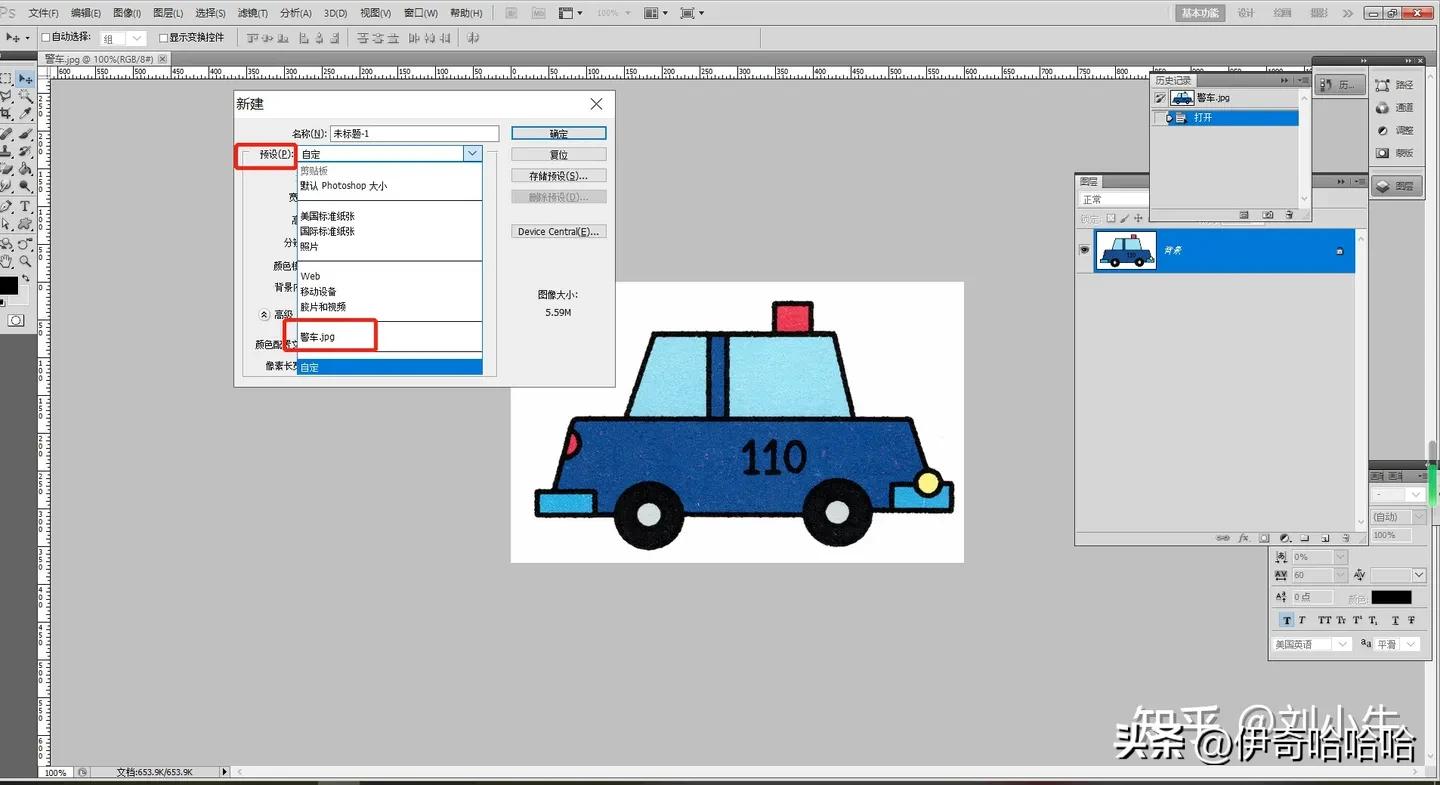Click the 名称 name input field
The height and width of the screenshot is (785, 1440).
(x=414, y=133)
